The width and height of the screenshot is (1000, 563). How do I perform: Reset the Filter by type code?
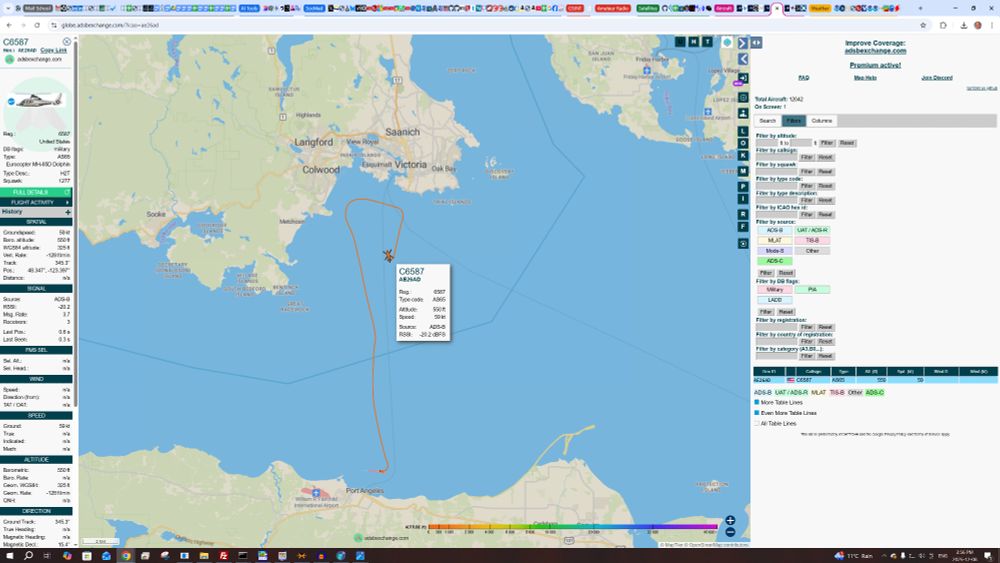[825, 186]
